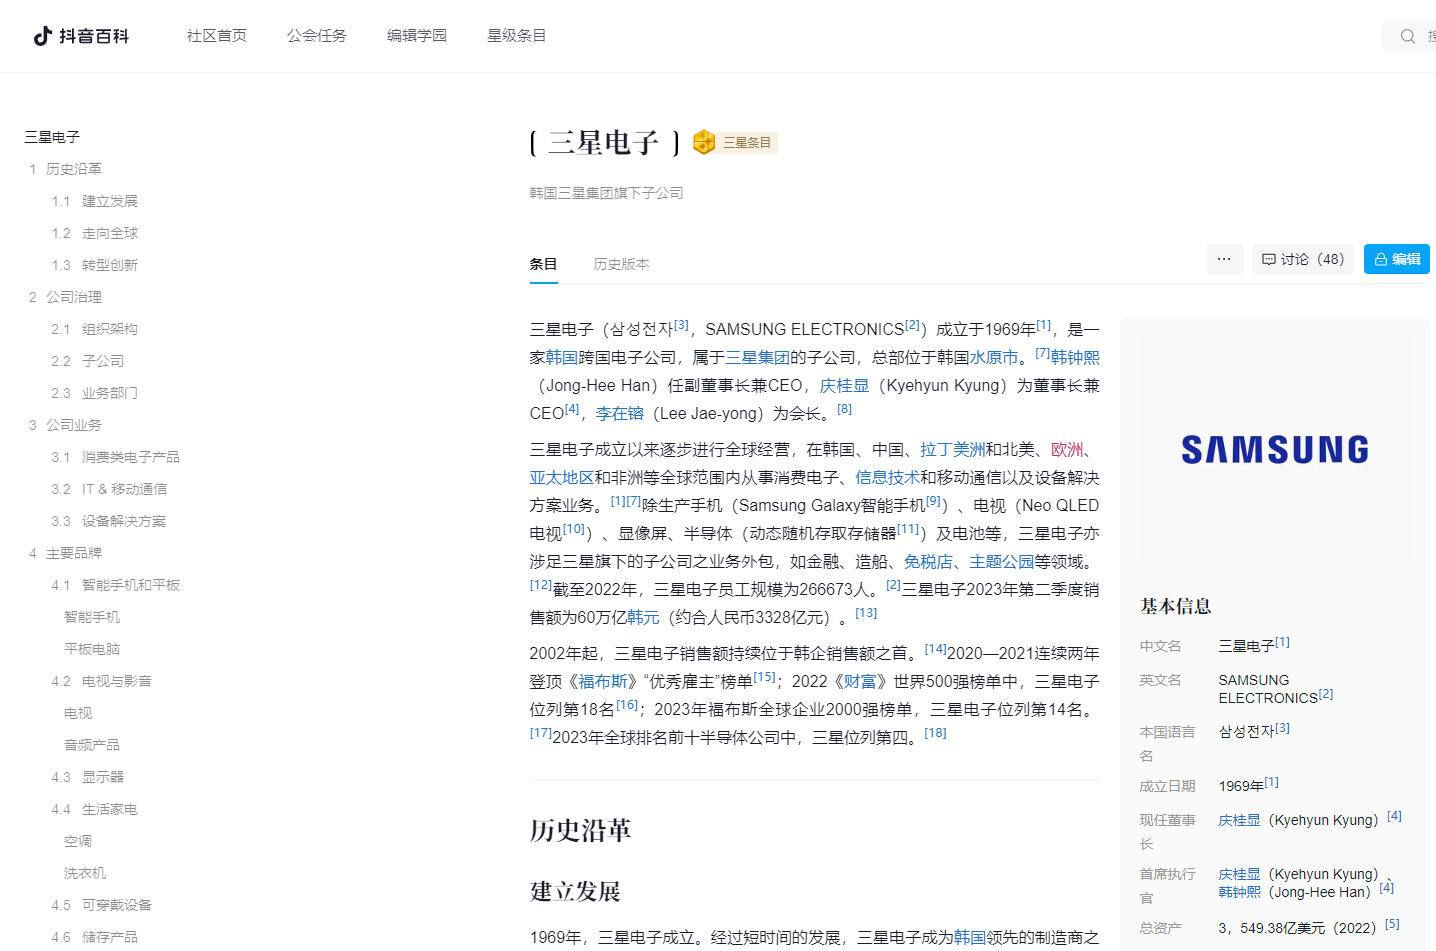Open 庆桂显 link in intro paragraph
This screenshot has width=1436, height=951.
845,385
